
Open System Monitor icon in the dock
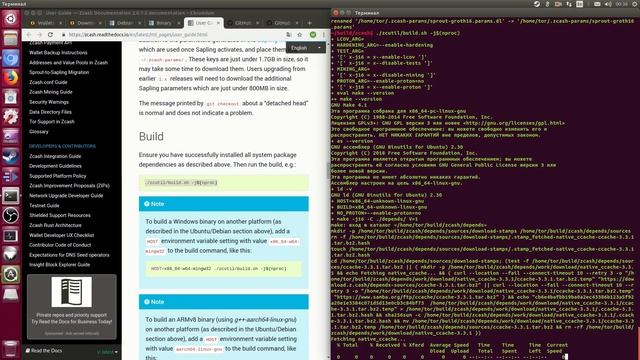(x=11, y=236)
